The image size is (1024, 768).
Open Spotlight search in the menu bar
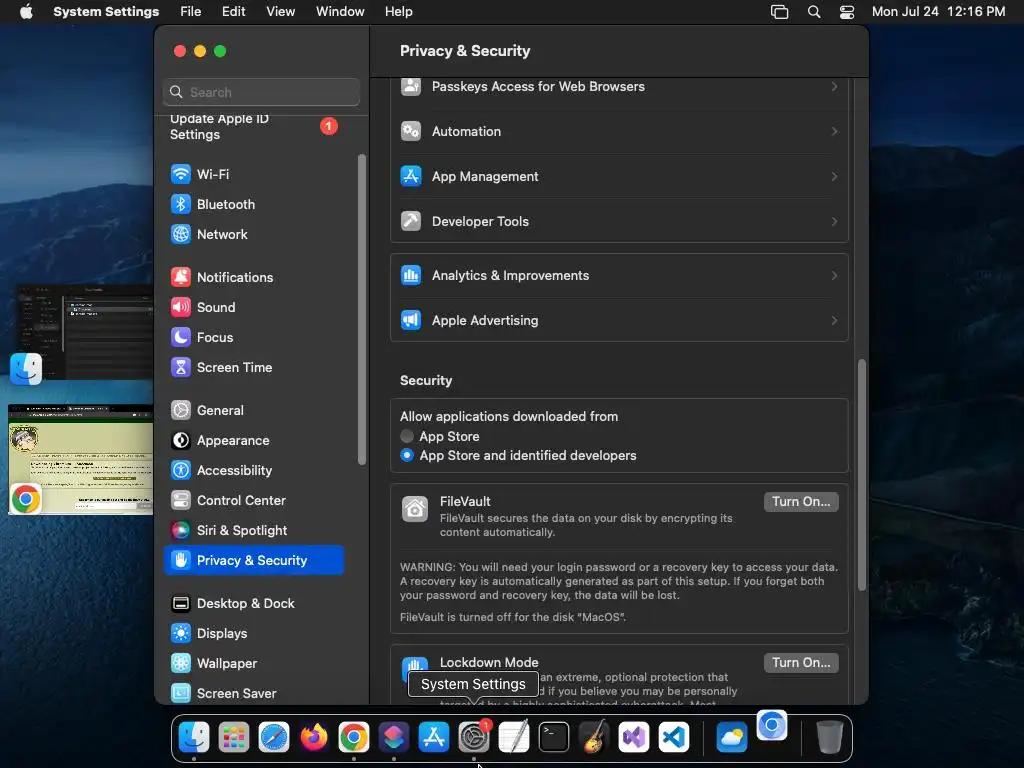(814, 12)
